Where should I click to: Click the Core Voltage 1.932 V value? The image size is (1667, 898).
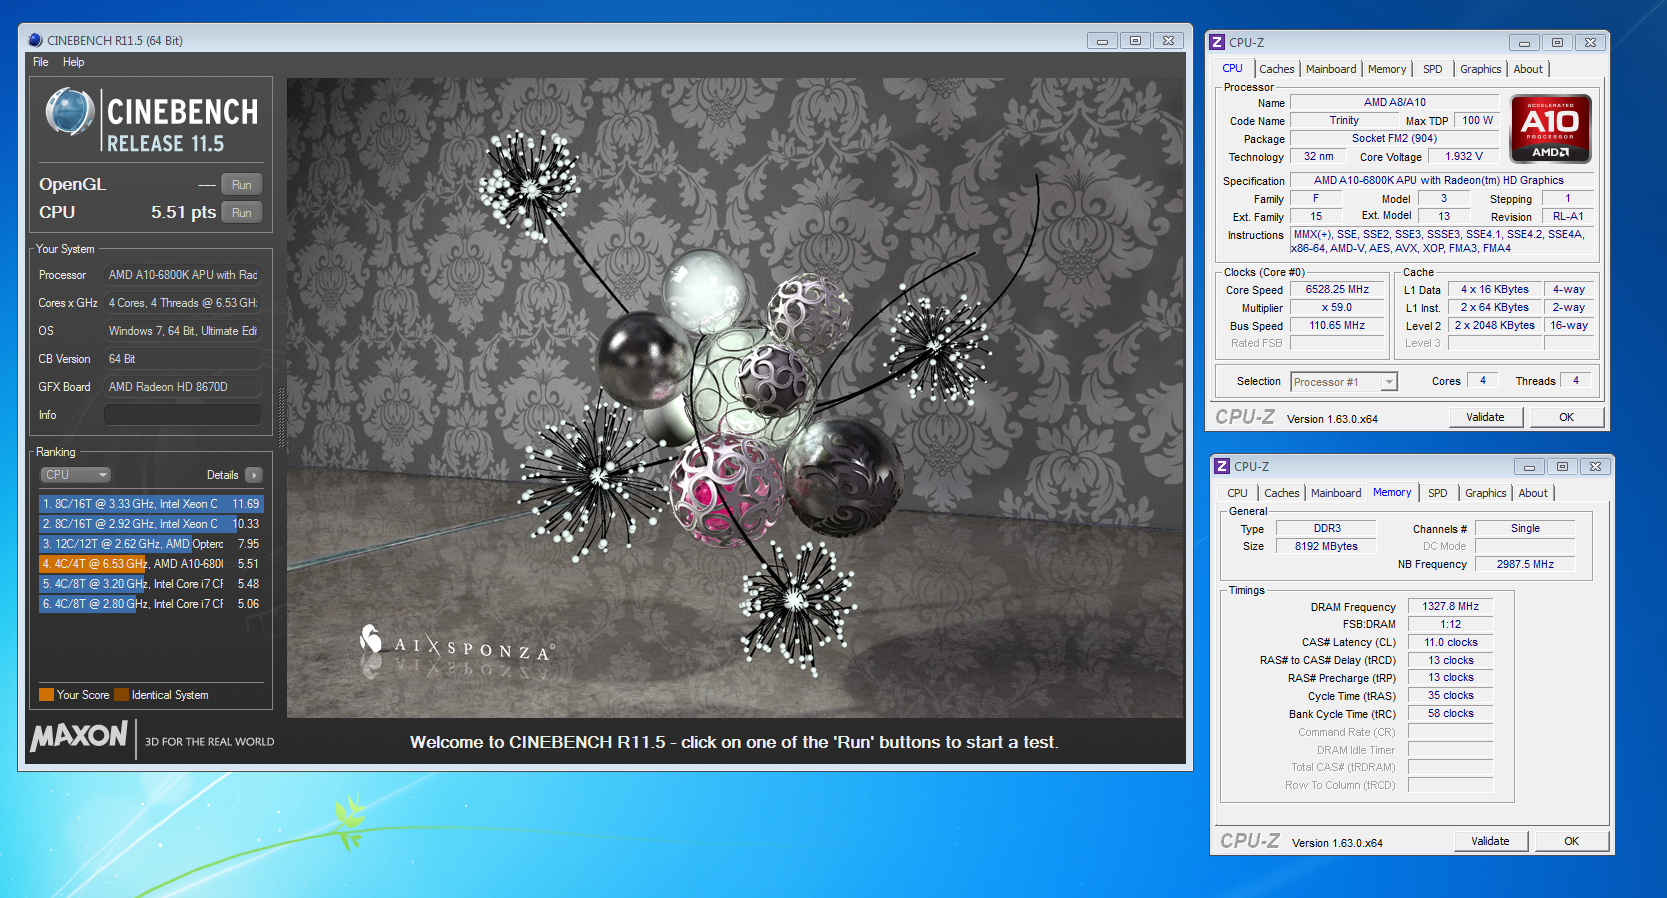coord(1463,156)
